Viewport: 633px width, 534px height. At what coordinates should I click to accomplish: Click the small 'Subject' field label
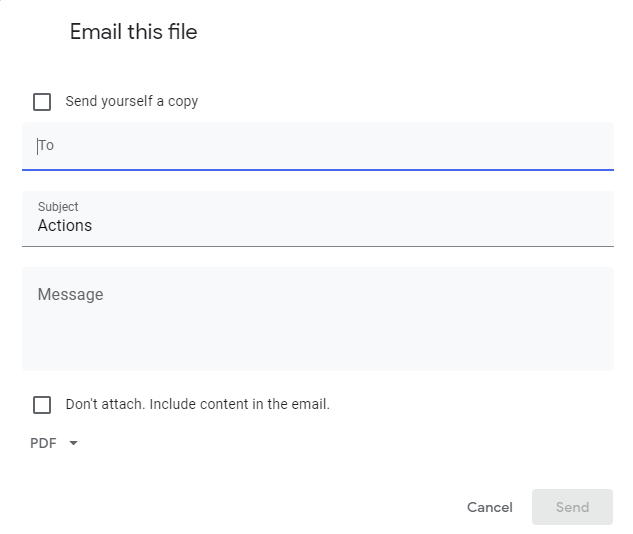[58, 207]
